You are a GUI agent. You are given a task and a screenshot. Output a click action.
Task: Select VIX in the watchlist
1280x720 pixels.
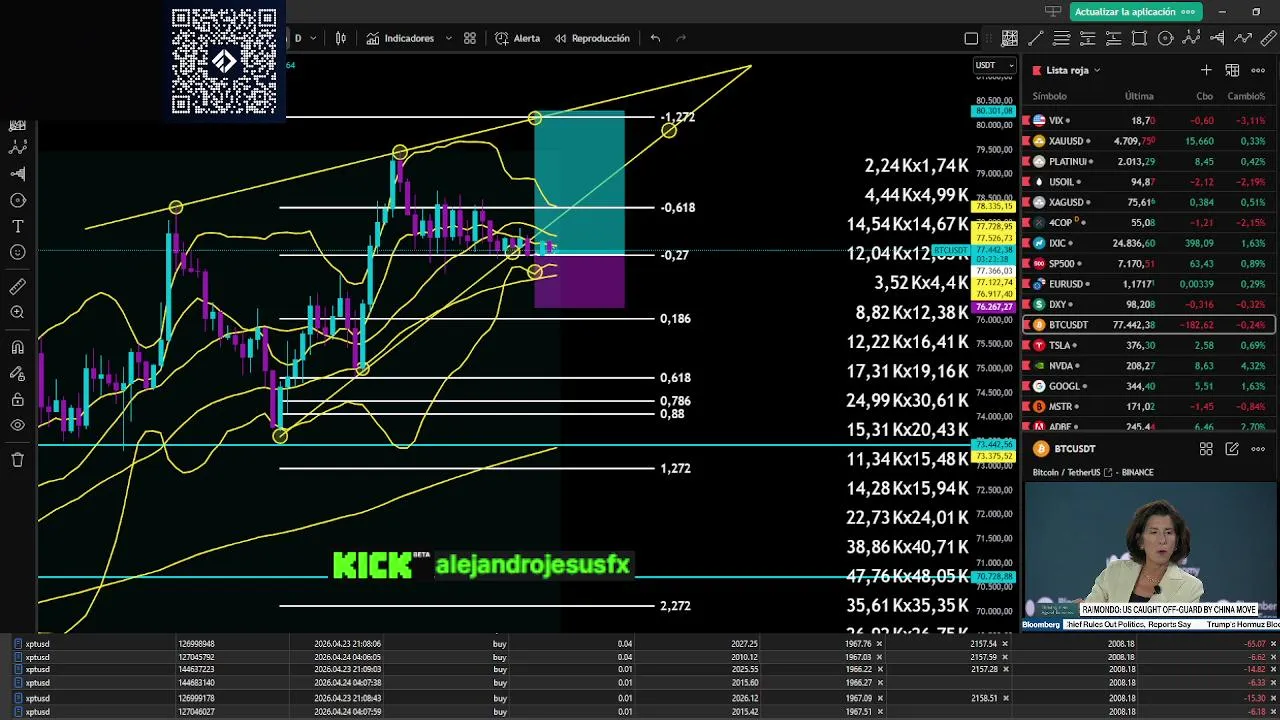click(1148, 120)
